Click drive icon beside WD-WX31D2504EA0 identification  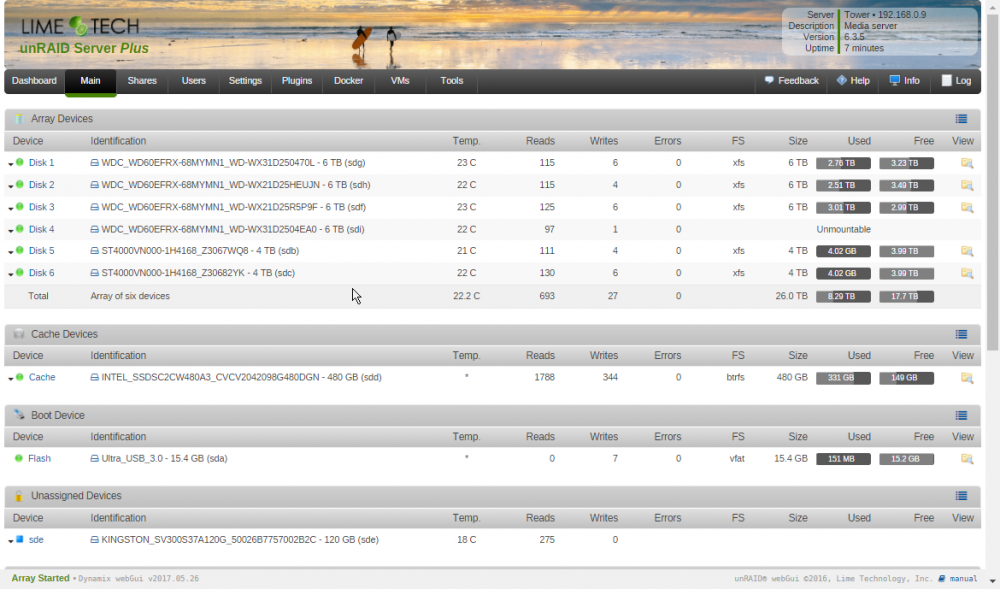point(94,229)
